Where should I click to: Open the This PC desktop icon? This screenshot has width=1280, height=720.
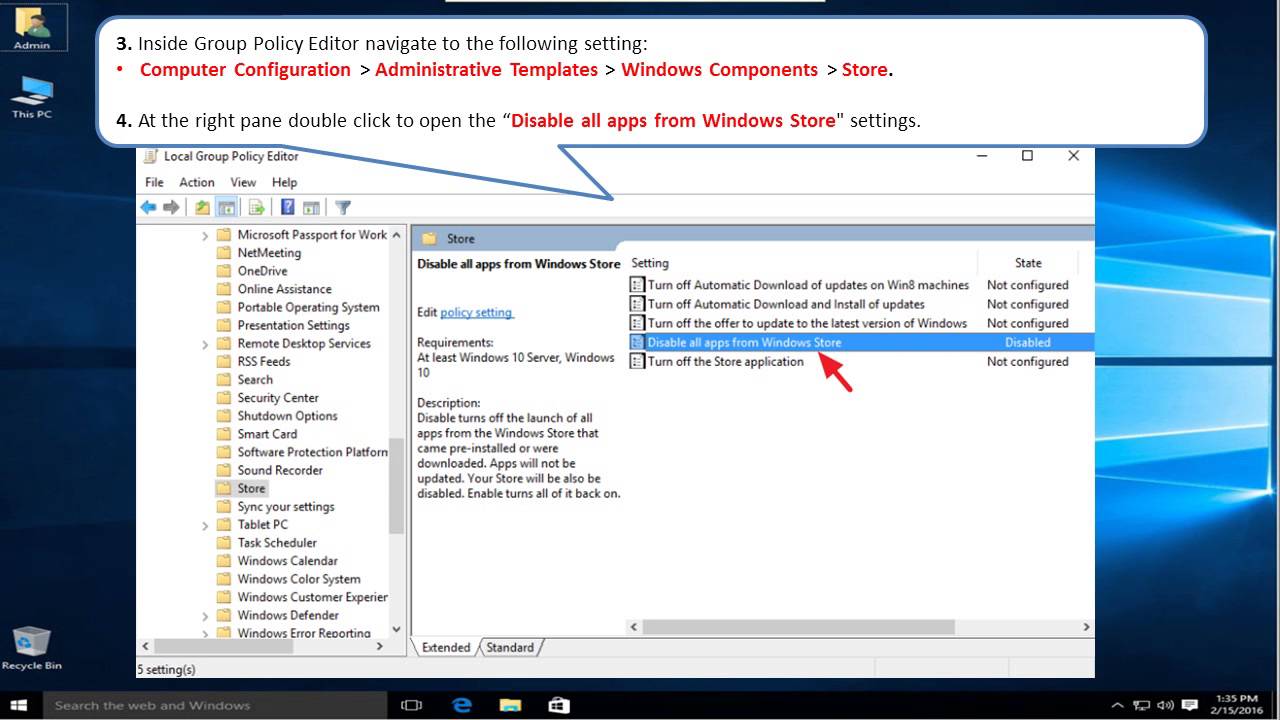pos(32,97)
